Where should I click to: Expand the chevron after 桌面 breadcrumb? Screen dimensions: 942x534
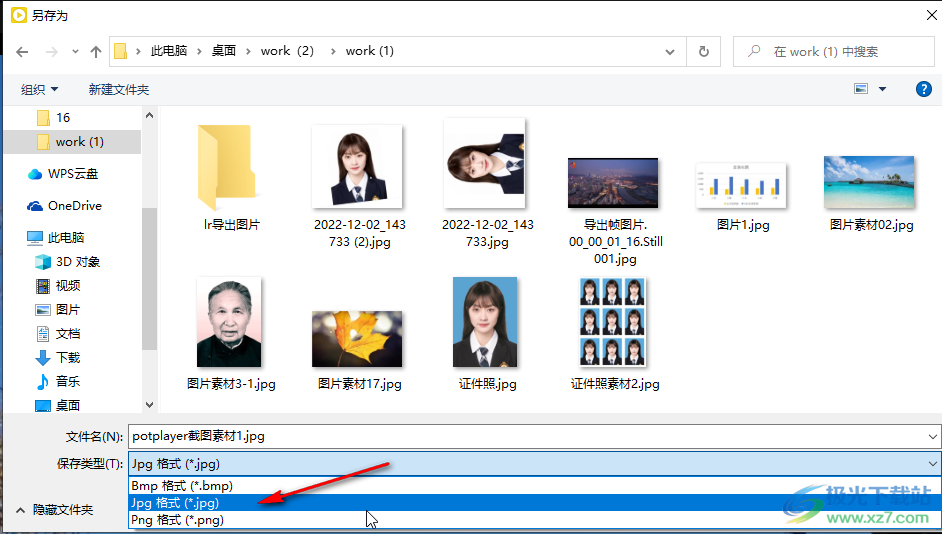click(x=248, y=52)
